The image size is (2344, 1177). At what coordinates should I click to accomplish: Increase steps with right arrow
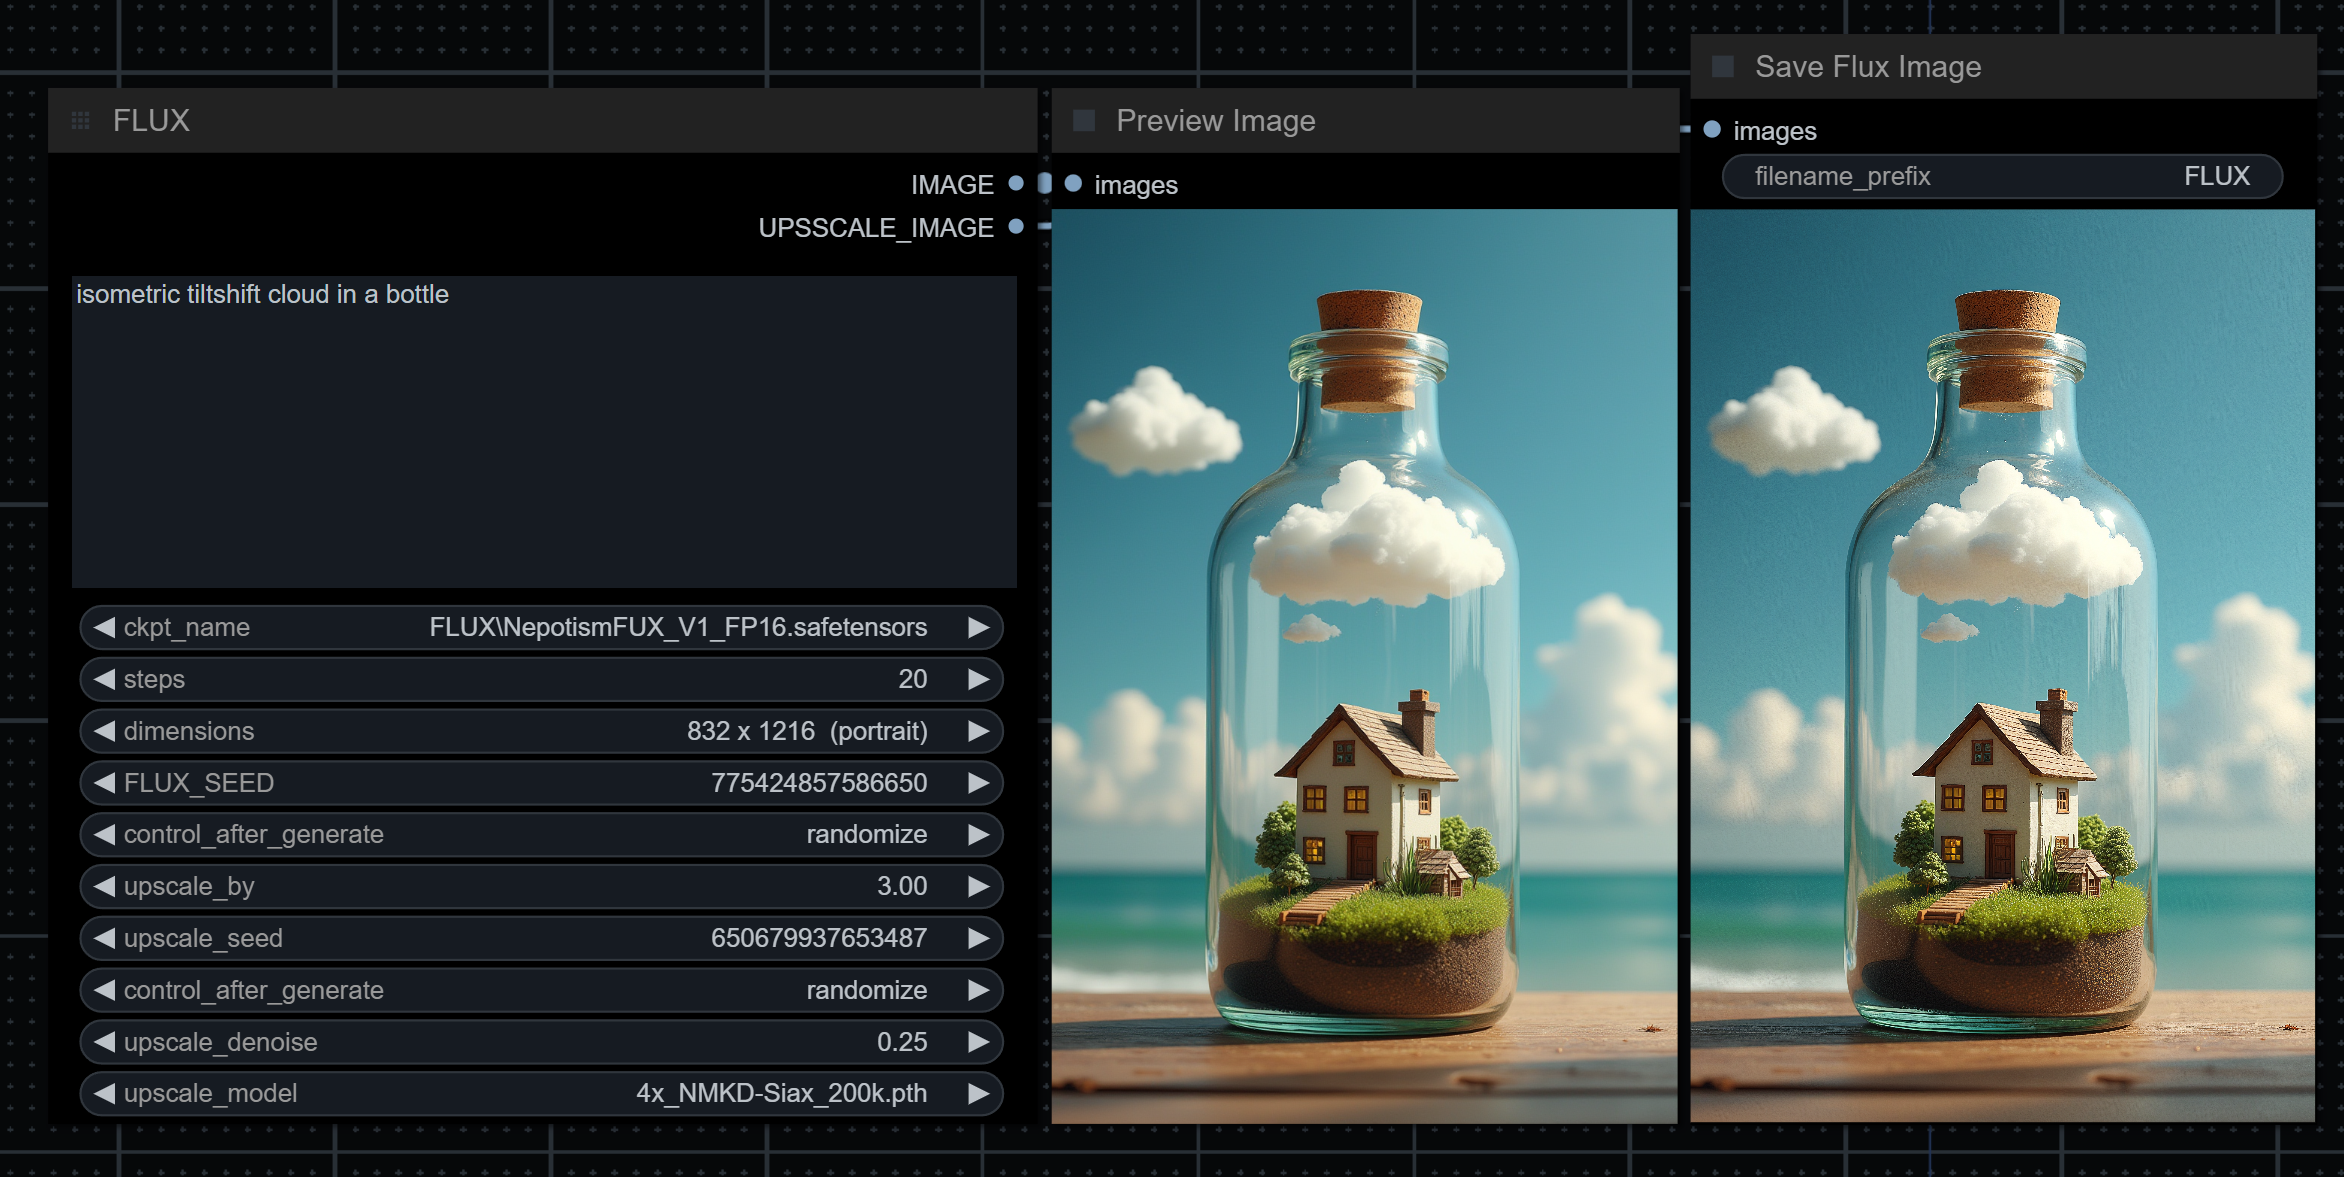(x=978, y=679)
